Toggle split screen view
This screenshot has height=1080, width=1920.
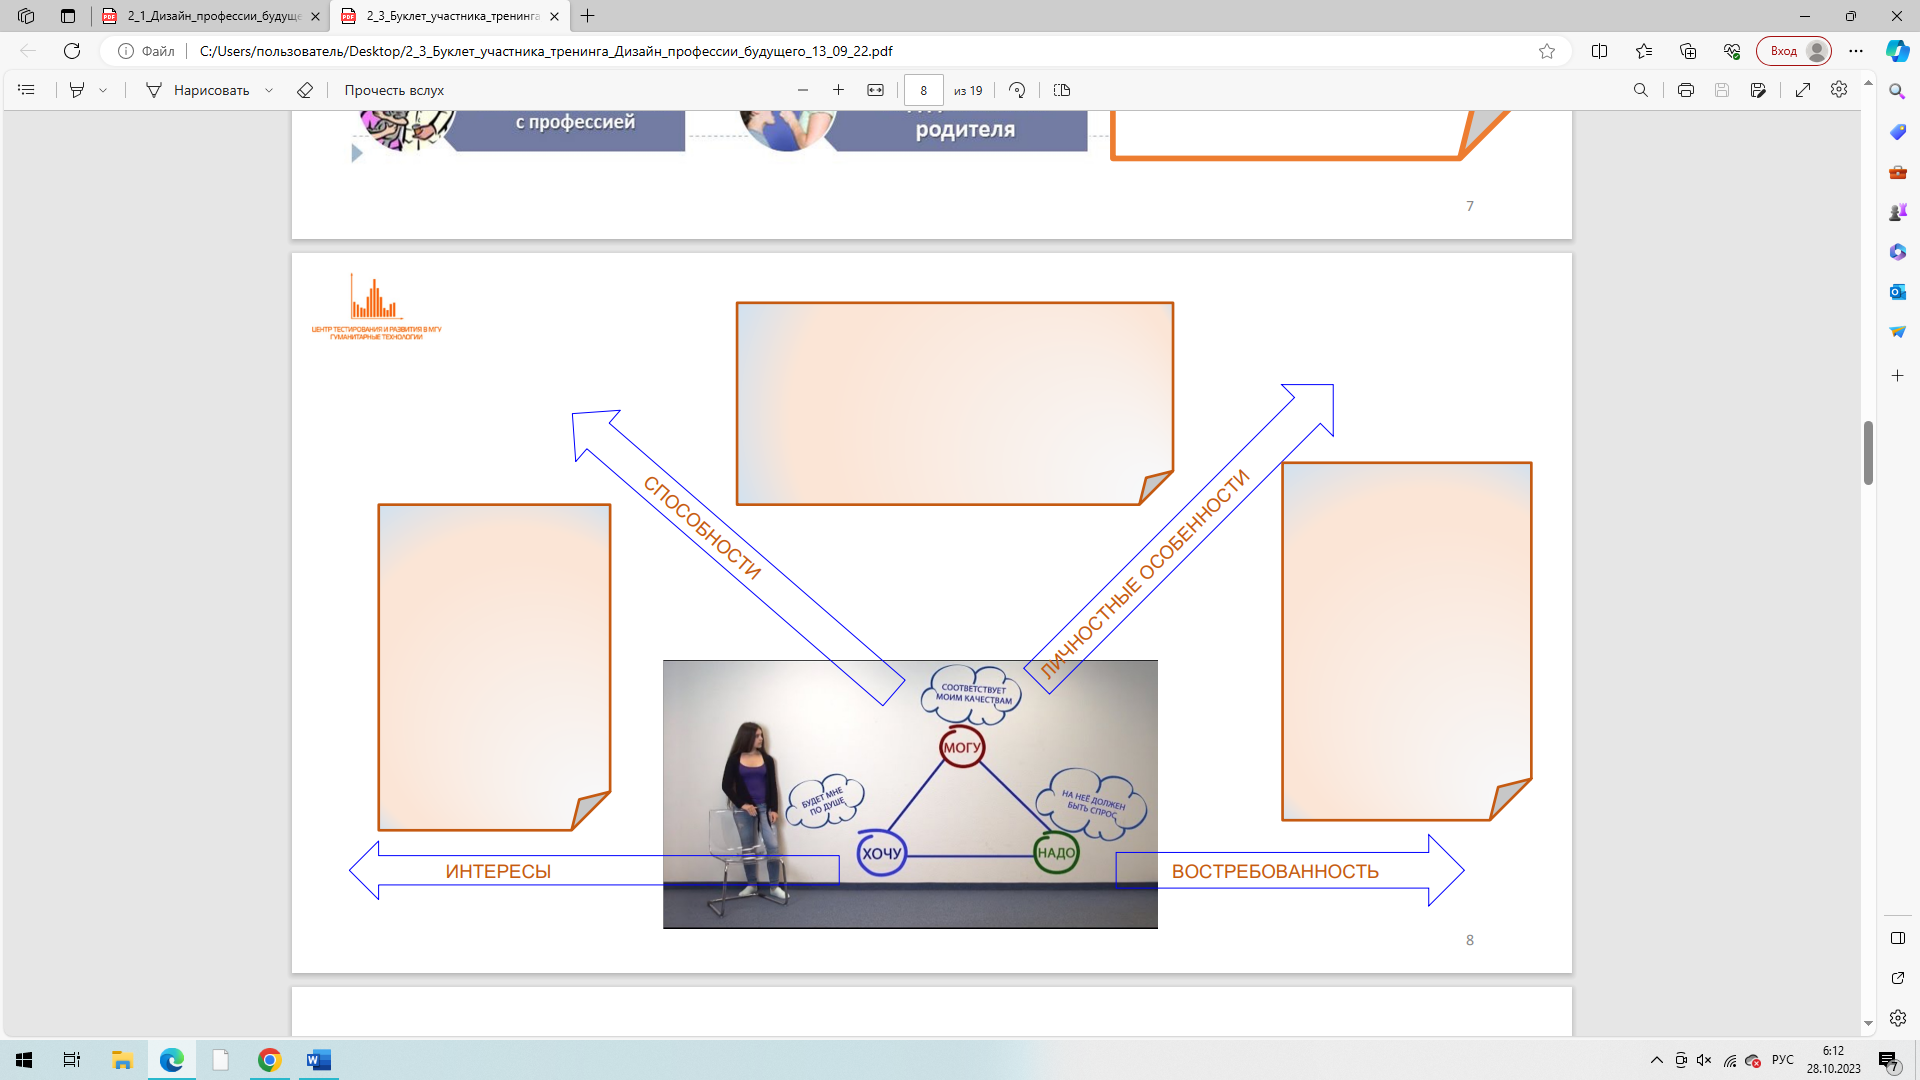(x=1599, y=51)
